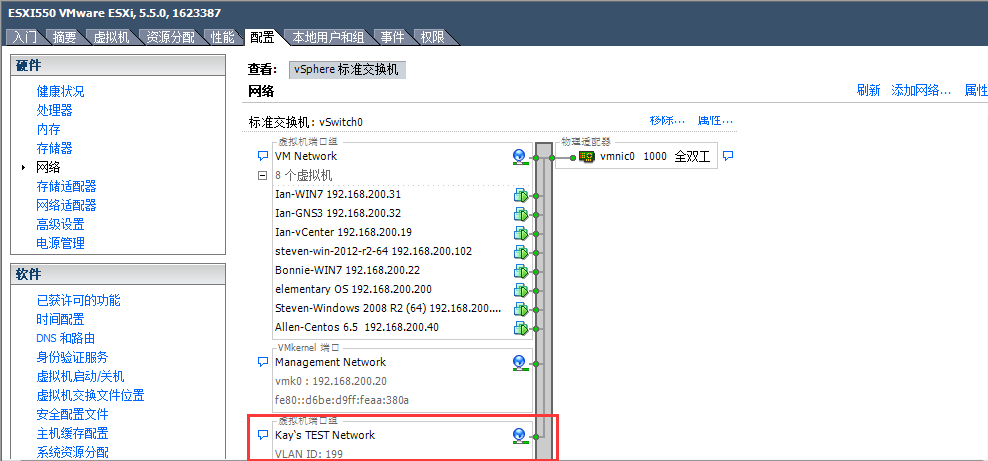Open 时间配置 in the software list
The image size is (988, 461).
coord(60,319)
